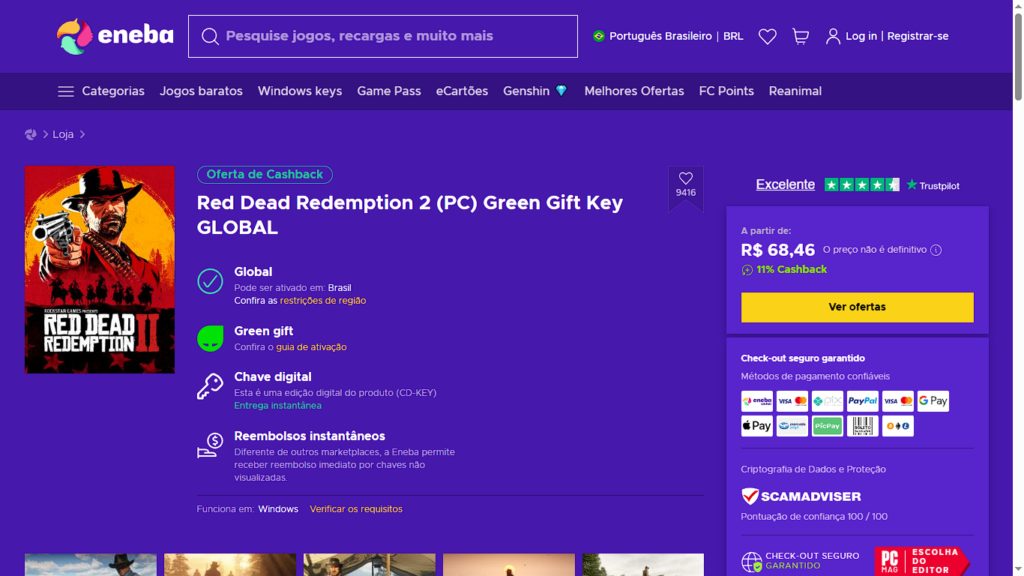The height and width of the screenshot is (576, 1024).
Task: Open the Game Pass menu item
Action: (x=388, y=91)
